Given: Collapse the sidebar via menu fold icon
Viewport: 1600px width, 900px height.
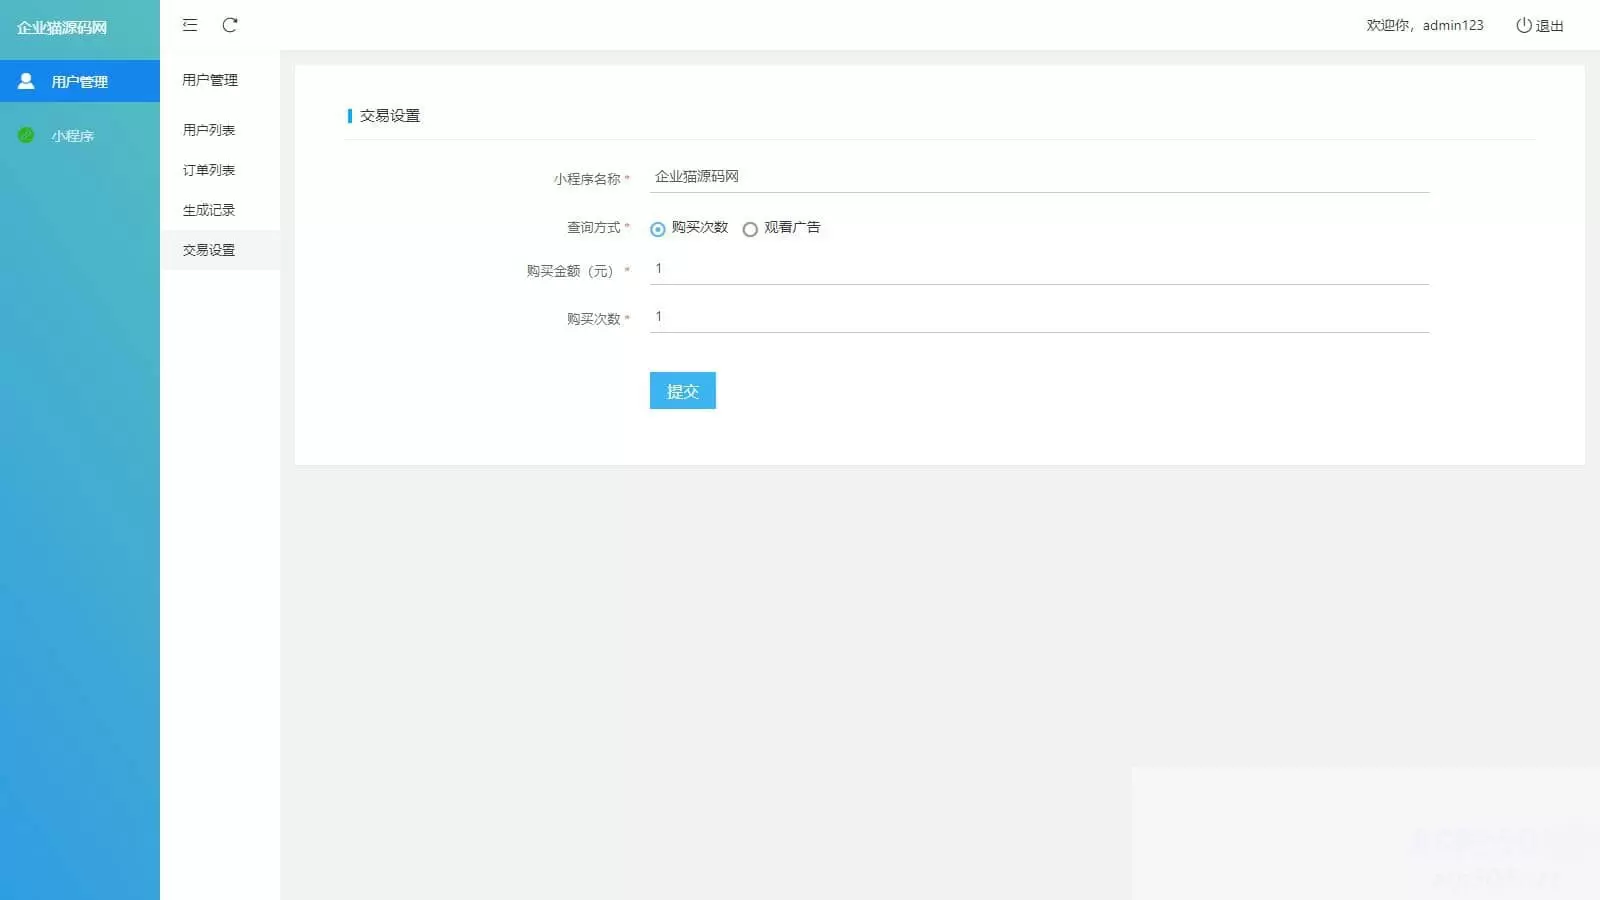Looking at the screenshot, I should [x=190, y=25].
